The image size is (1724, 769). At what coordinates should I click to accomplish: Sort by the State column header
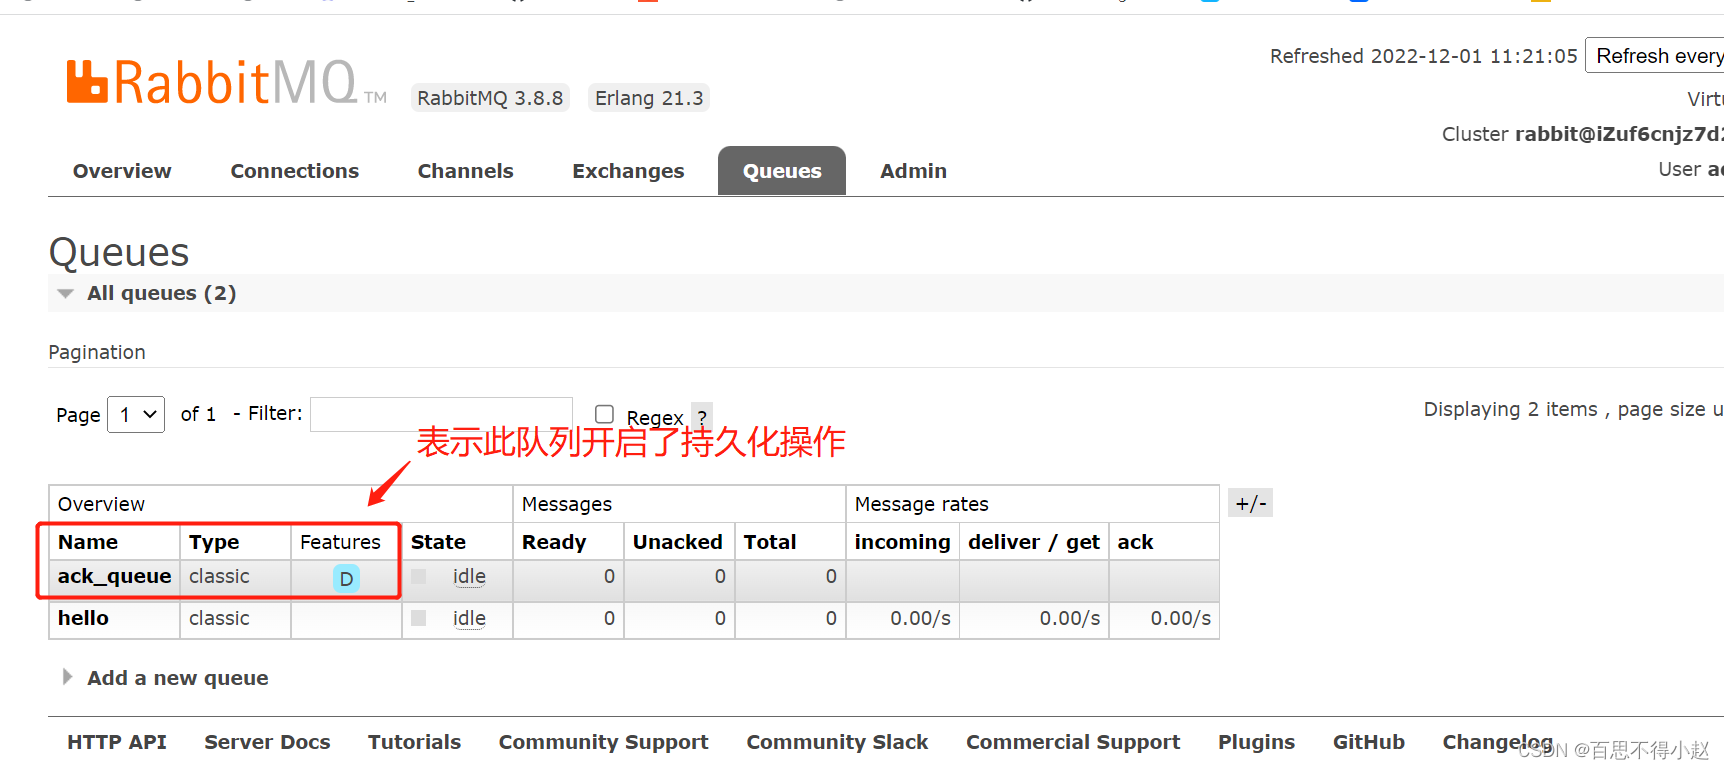point(438,542)
